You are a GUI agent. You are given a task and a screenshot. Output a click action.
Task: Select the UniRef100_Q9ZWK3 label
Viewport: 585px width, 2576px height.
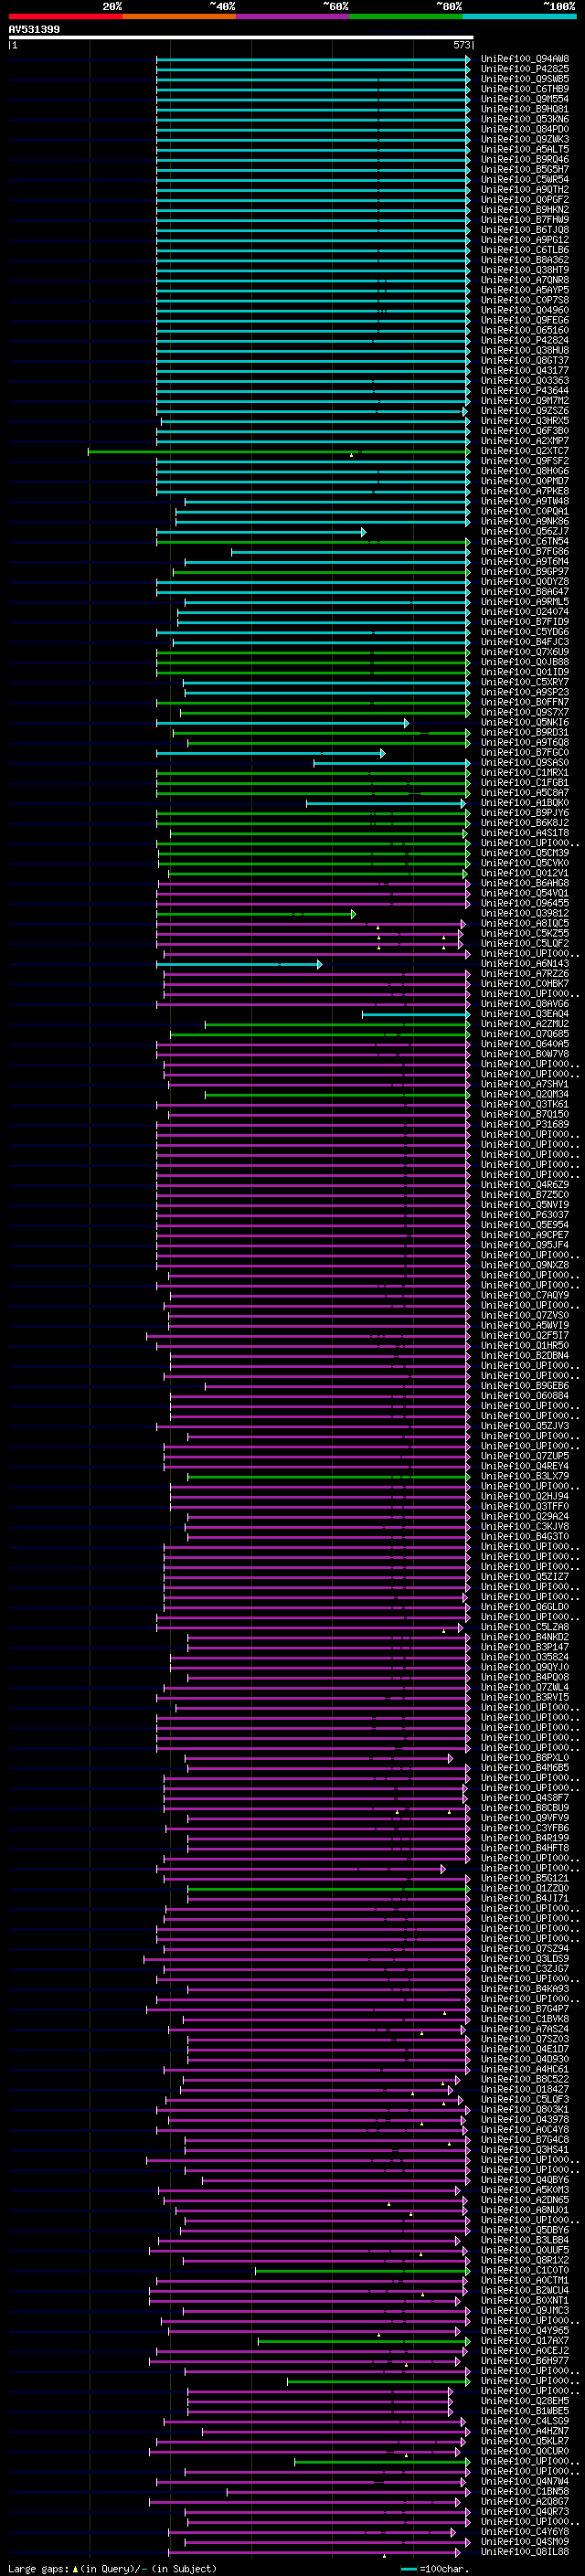click(525, 139)
